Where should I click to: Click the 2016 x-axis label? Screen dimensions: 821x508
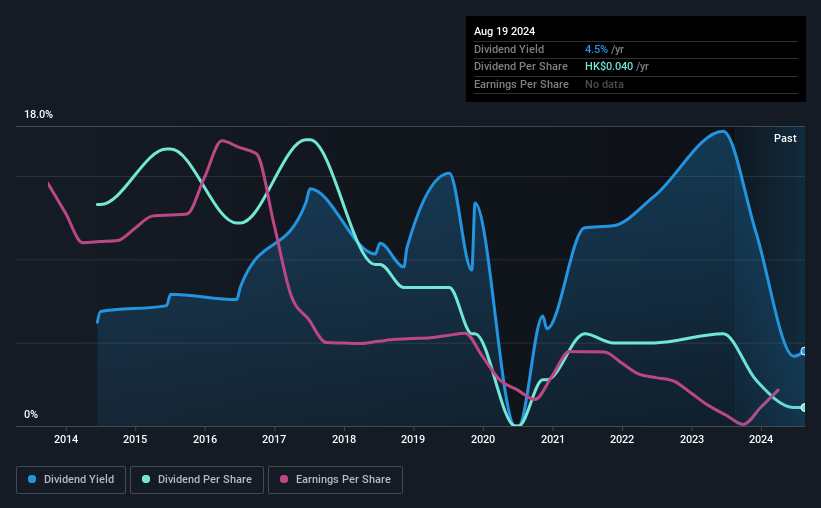(x=205, y=439)
